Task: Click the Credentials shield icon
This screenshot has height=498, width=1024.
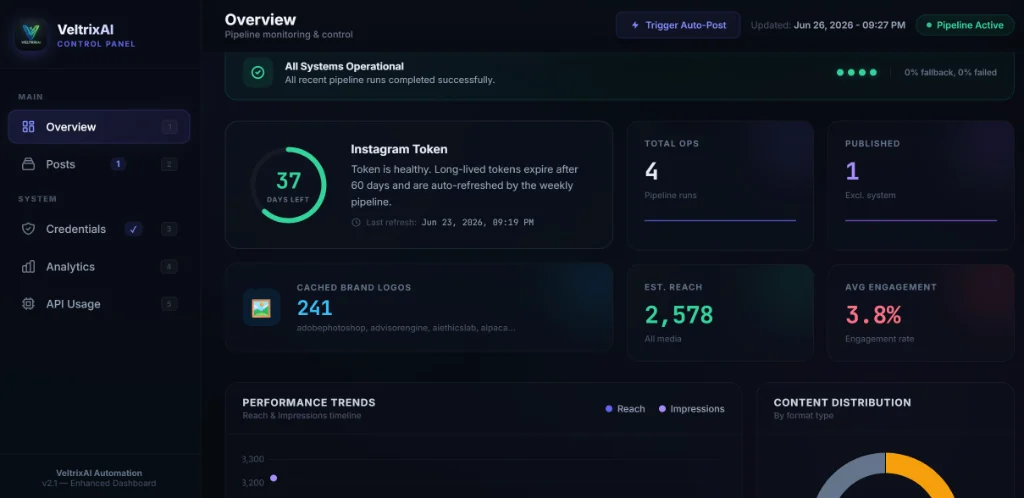Action: 28,229
